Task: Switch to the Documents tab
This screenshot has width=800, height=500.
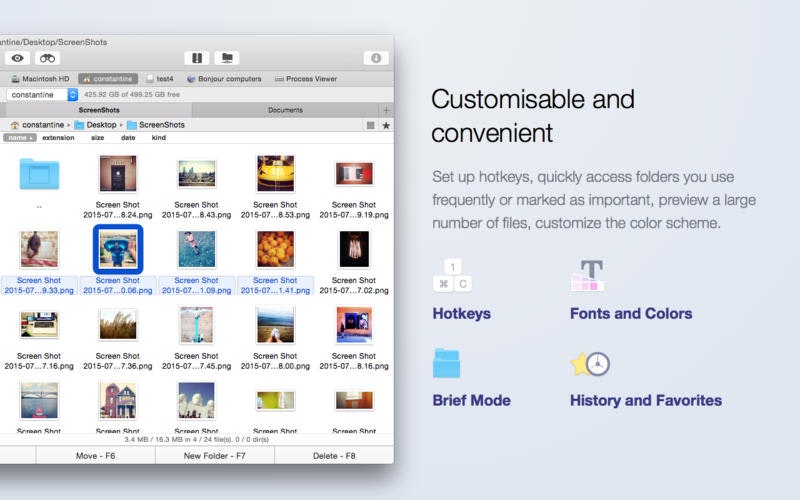Action: pos(285,110)
